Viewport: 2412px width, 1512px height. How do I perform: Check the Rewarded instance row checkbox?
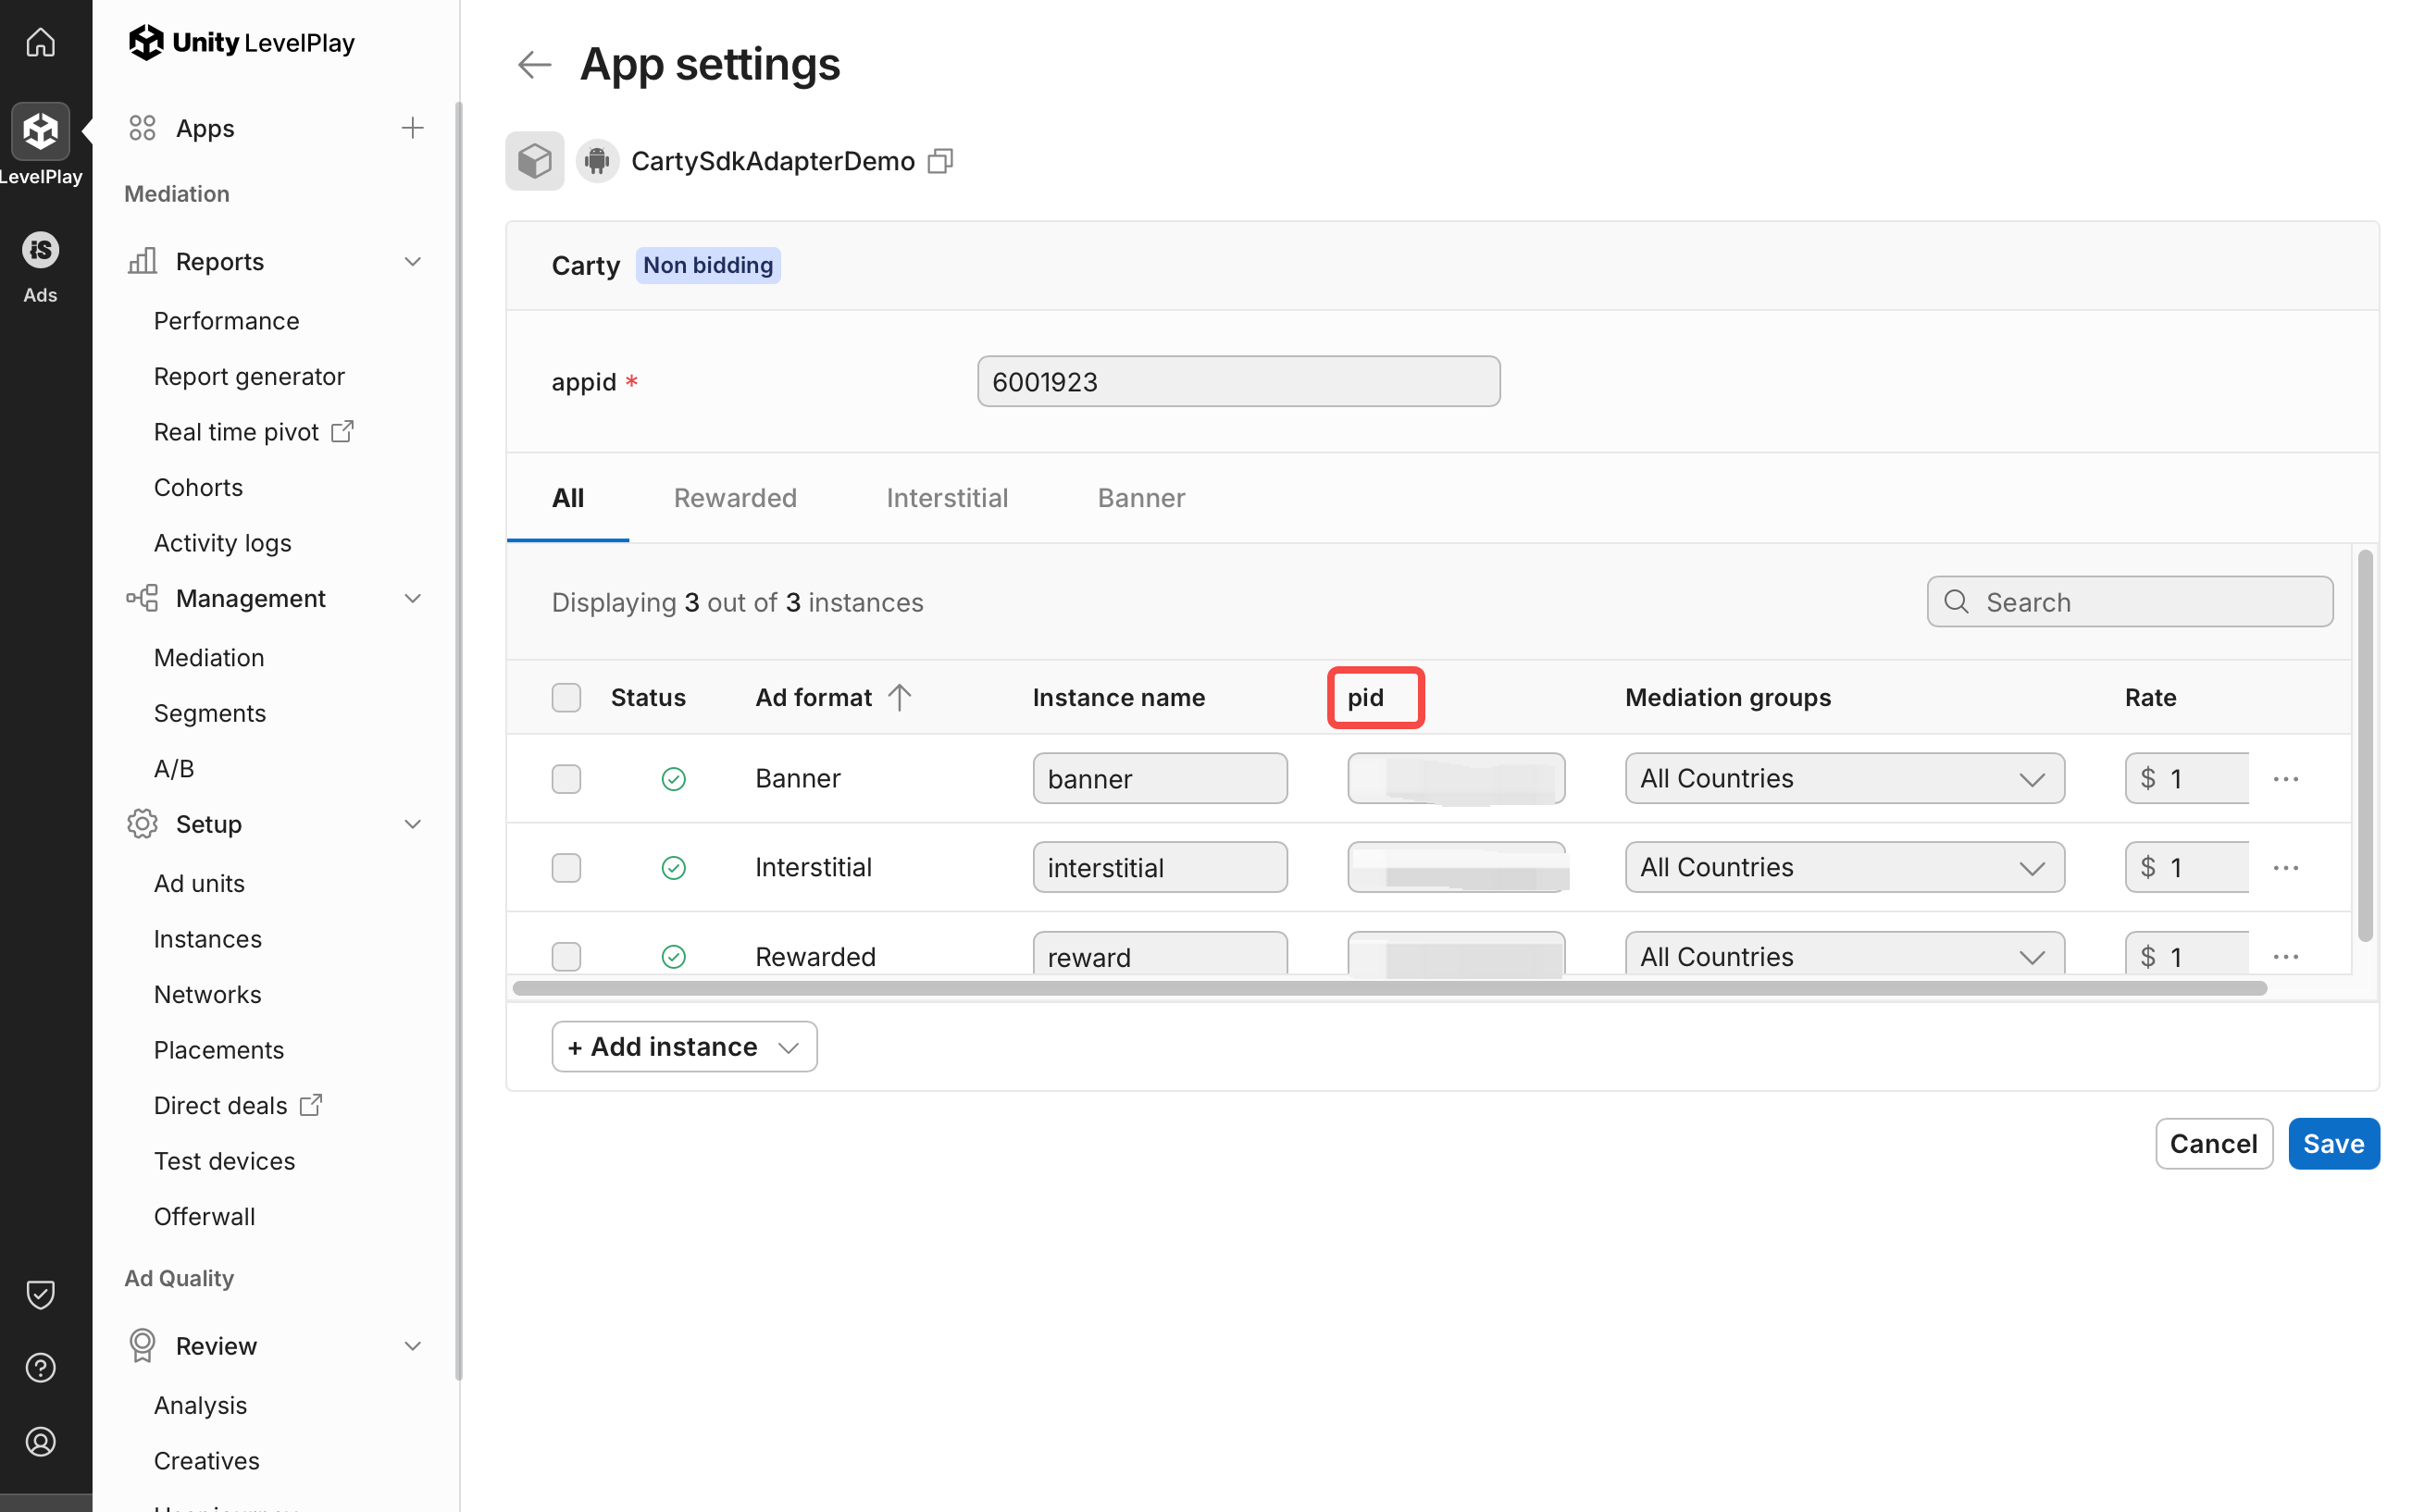566,956
